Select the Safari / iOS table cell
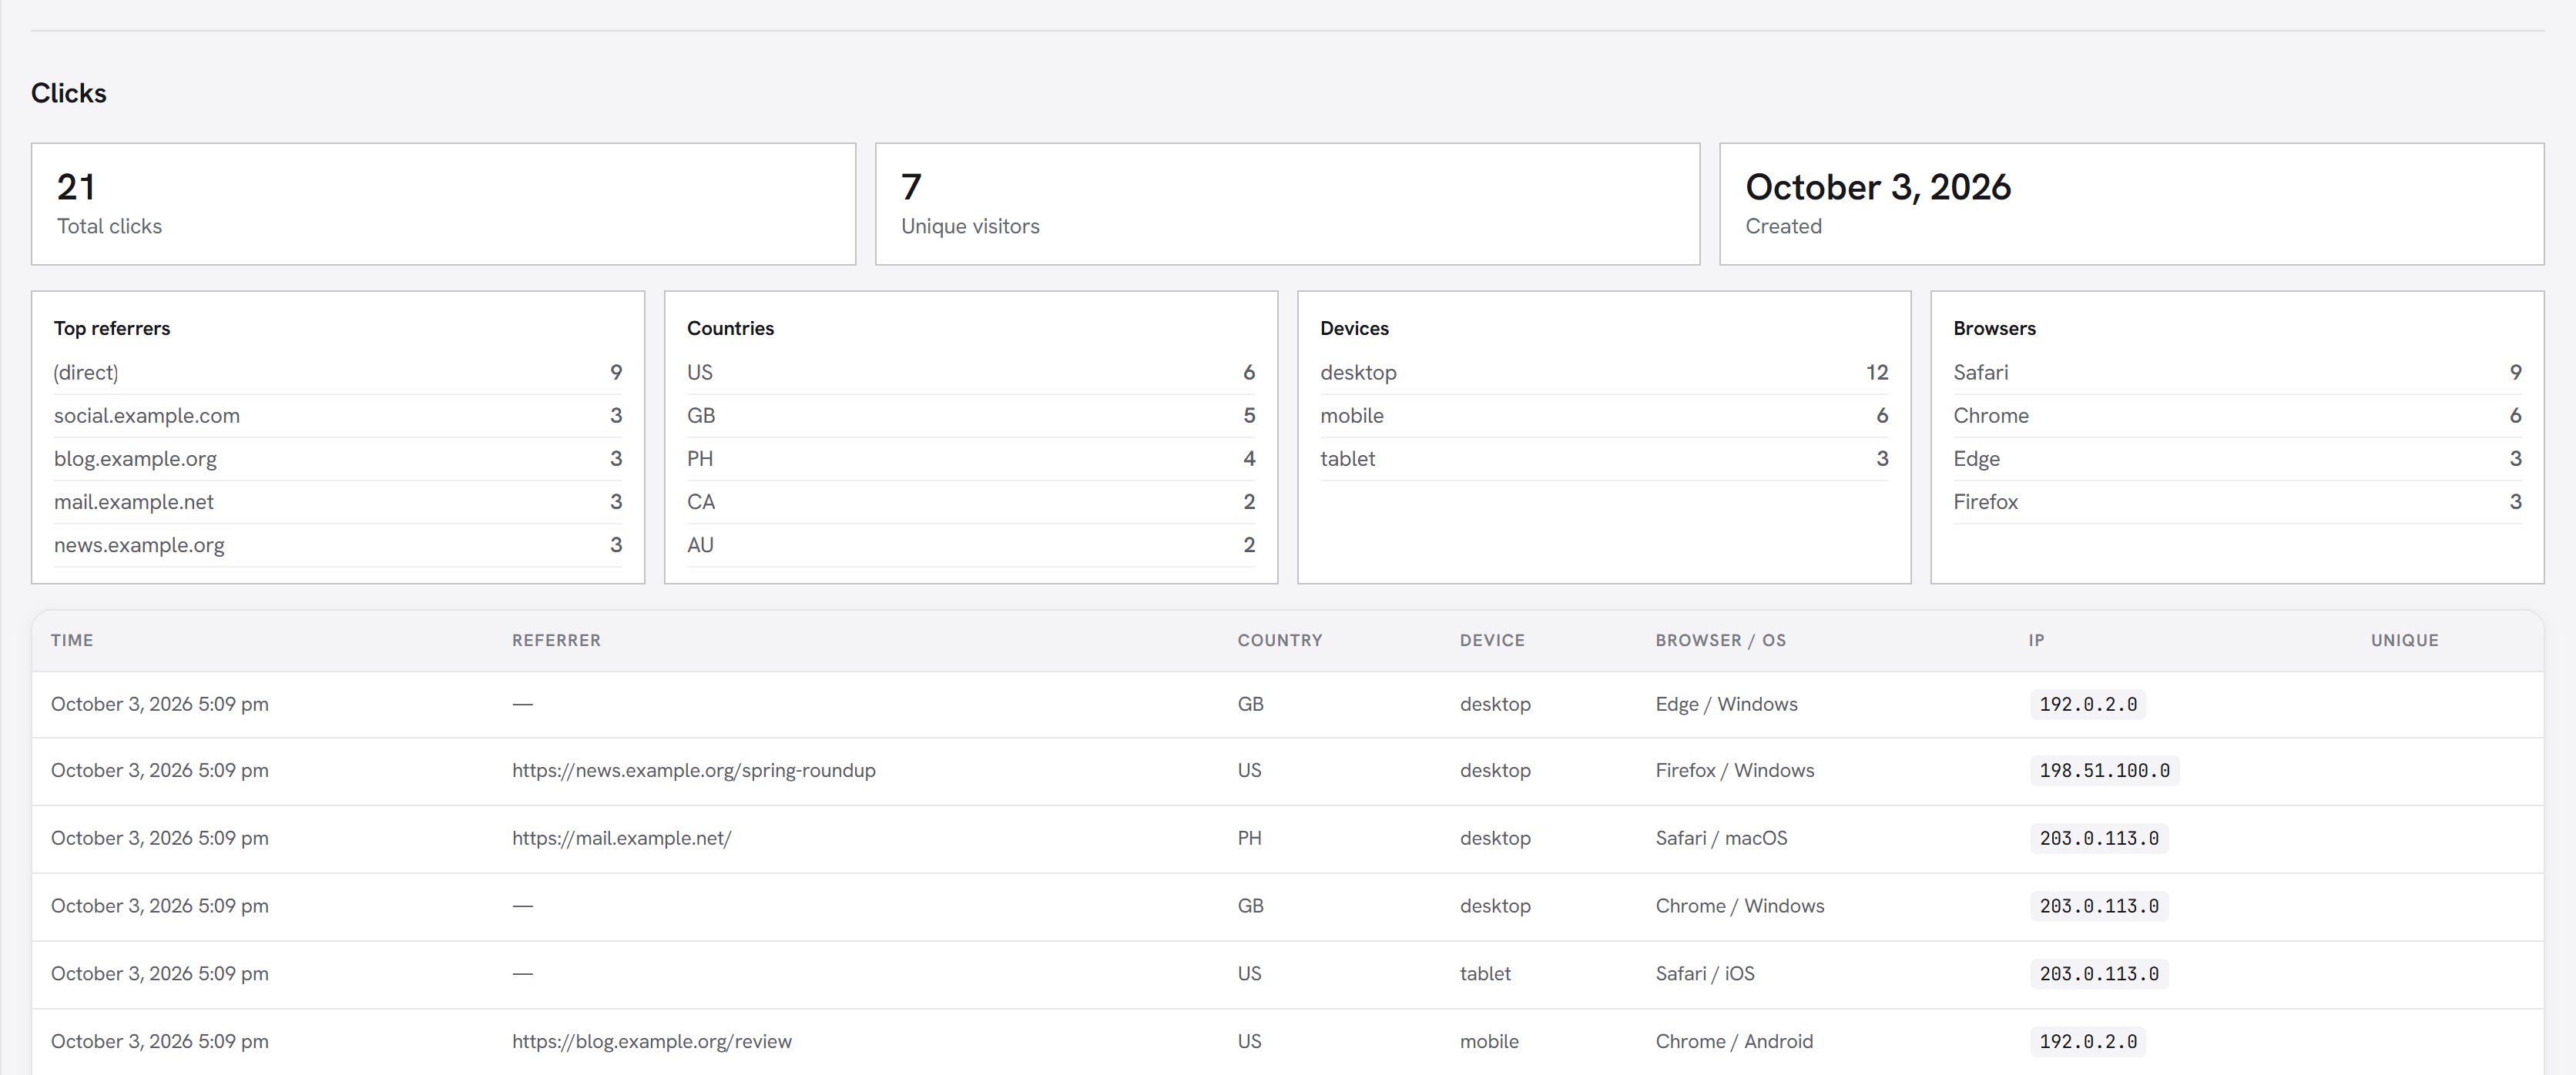Image resolution: width=2576 pixels, height=1075 pixels. pos(1704,973)
